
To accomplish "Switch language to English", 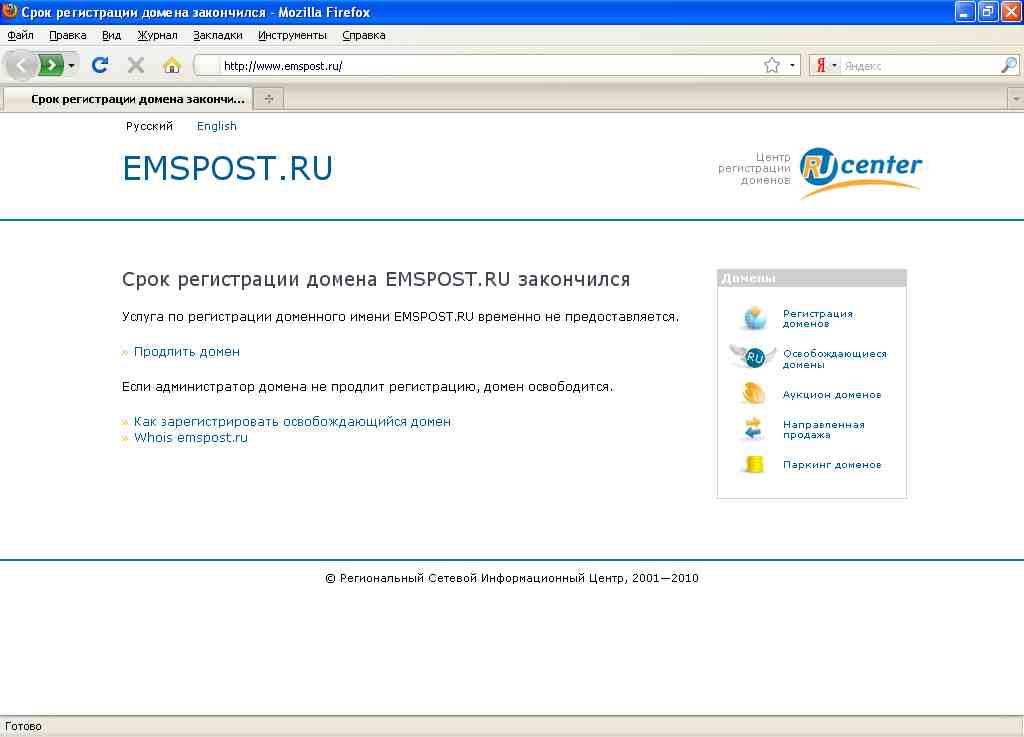I will point(217,126).
